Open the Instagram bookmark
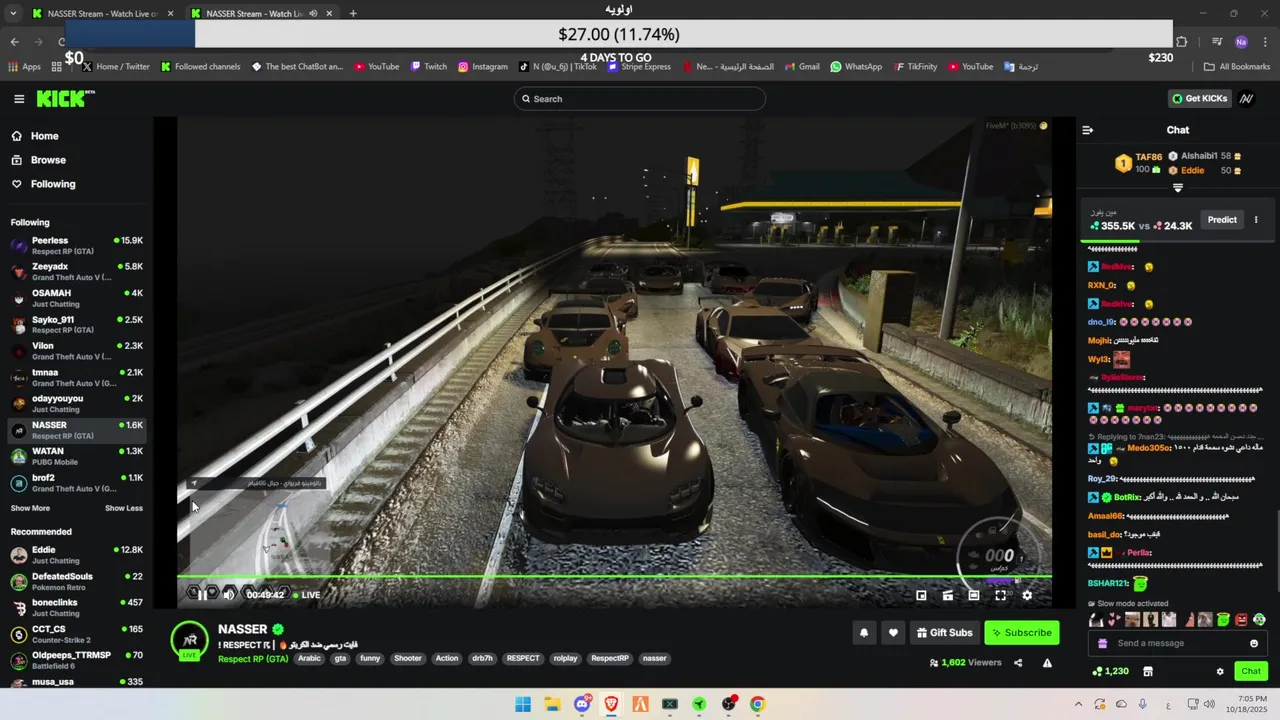This screenshot has height=720, width=1280. (483, 67)
